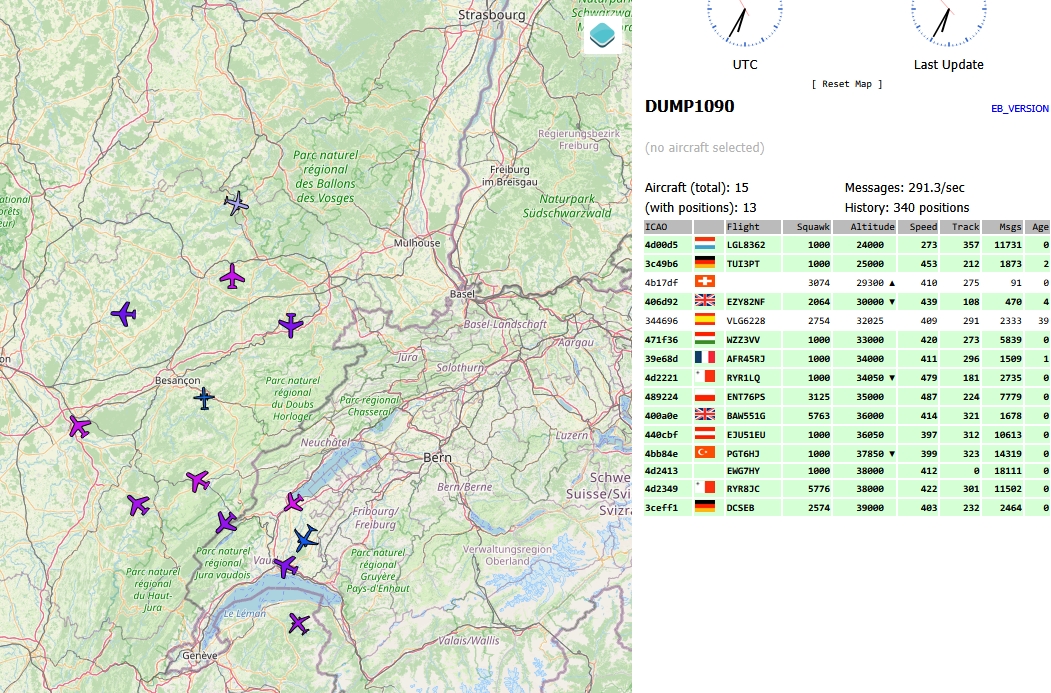Choose the DCSEB aircraft row
The height and width of the screenshot is (693, 1051).
[740, 508]
